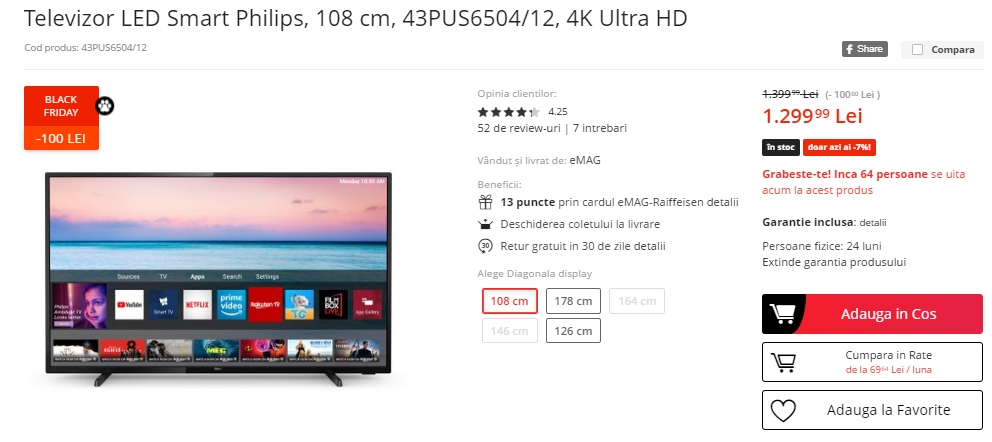Click Extinde garantia produsului link

tap(834, 262)
